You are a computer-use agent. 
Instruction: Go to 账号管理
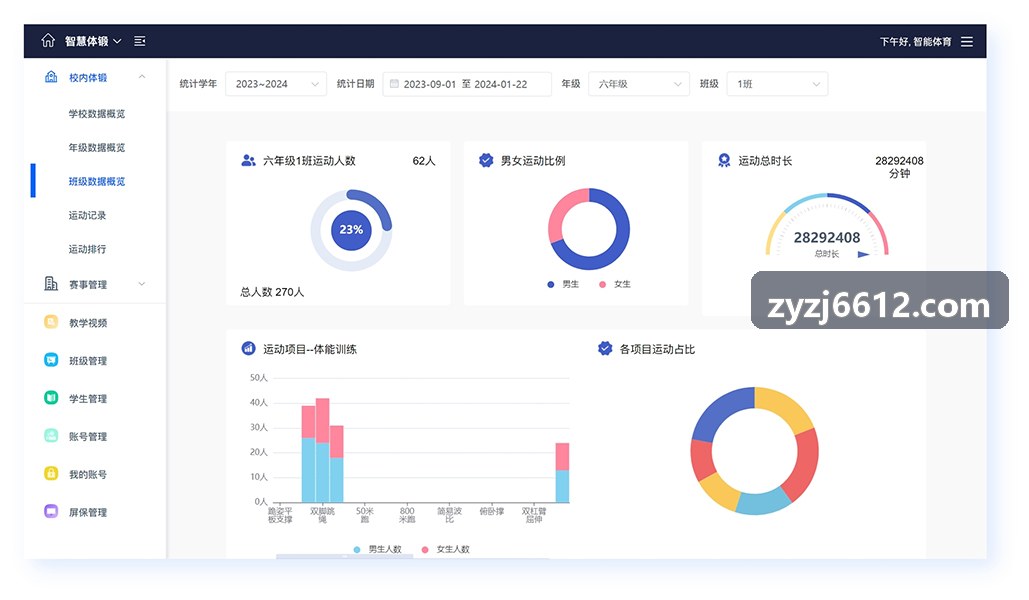coord(88,437)
